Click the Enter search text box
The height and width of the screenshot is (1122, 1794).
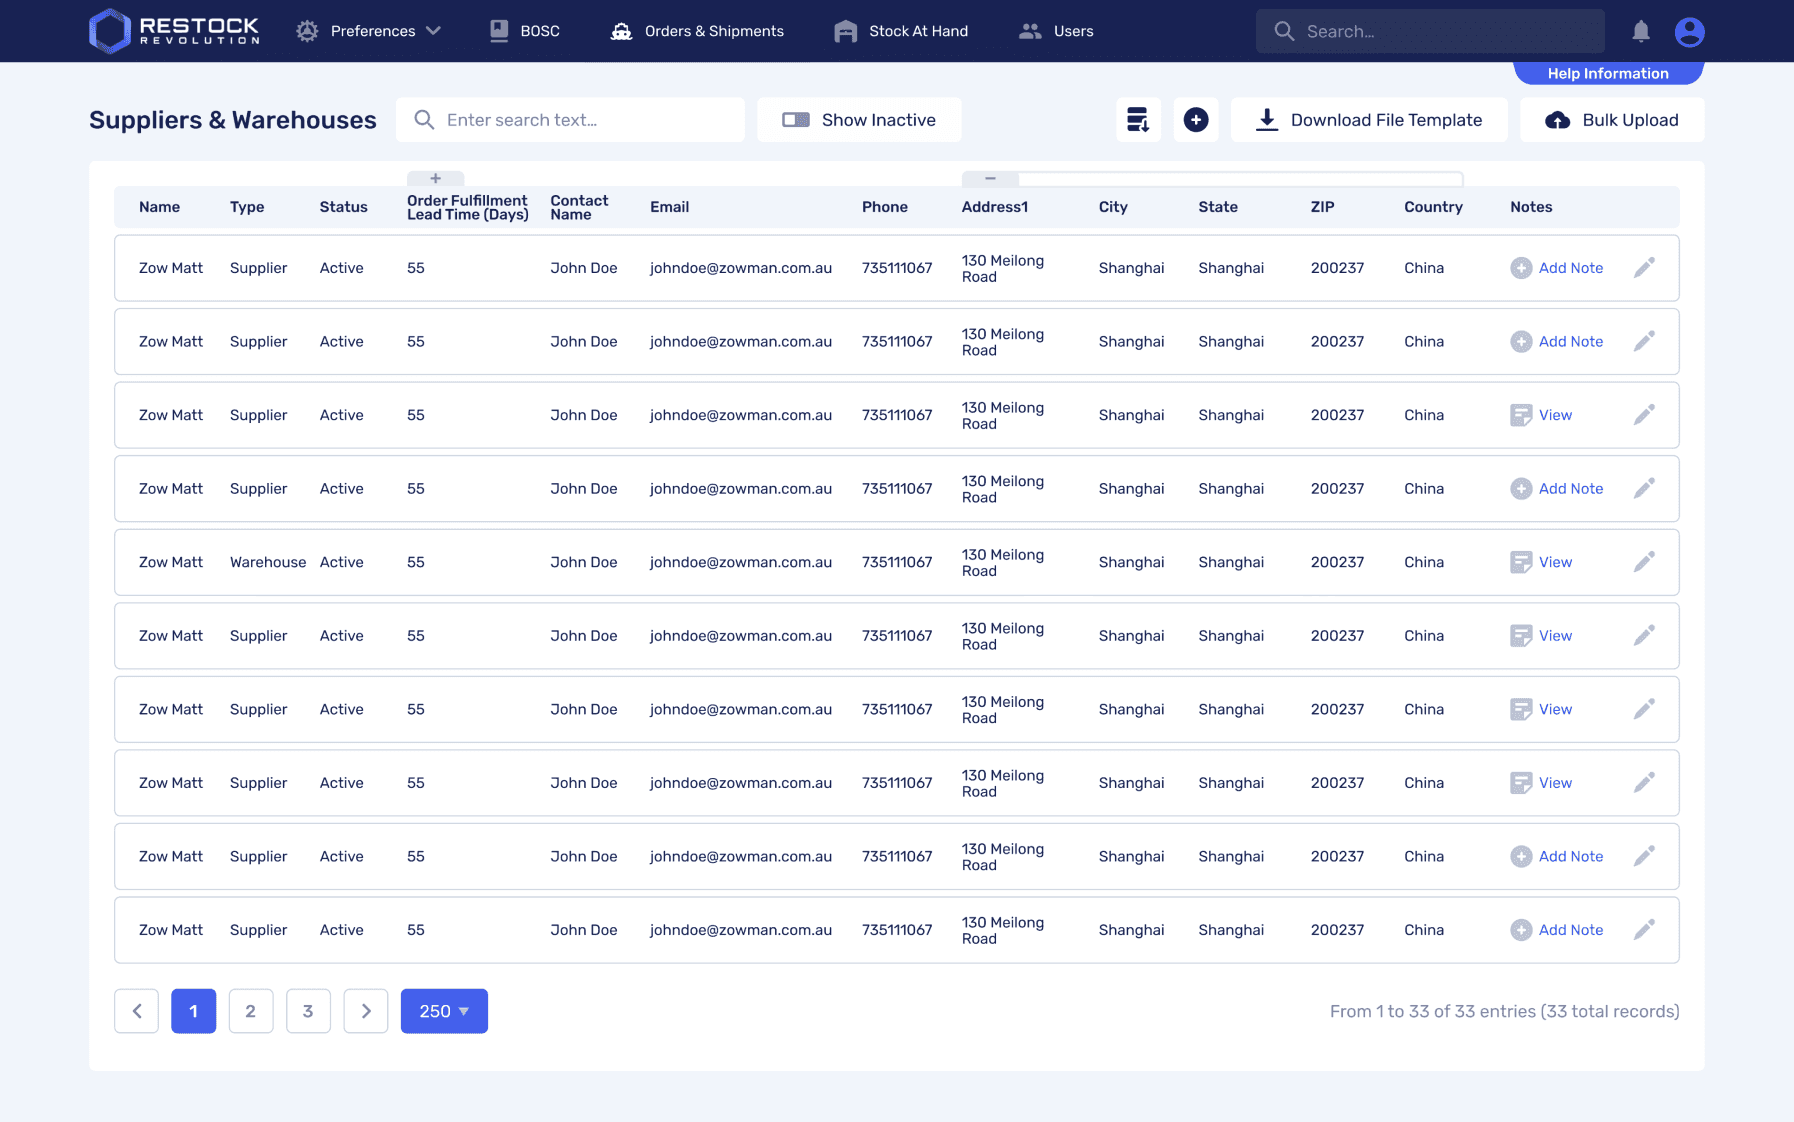[x=570, y=120]
